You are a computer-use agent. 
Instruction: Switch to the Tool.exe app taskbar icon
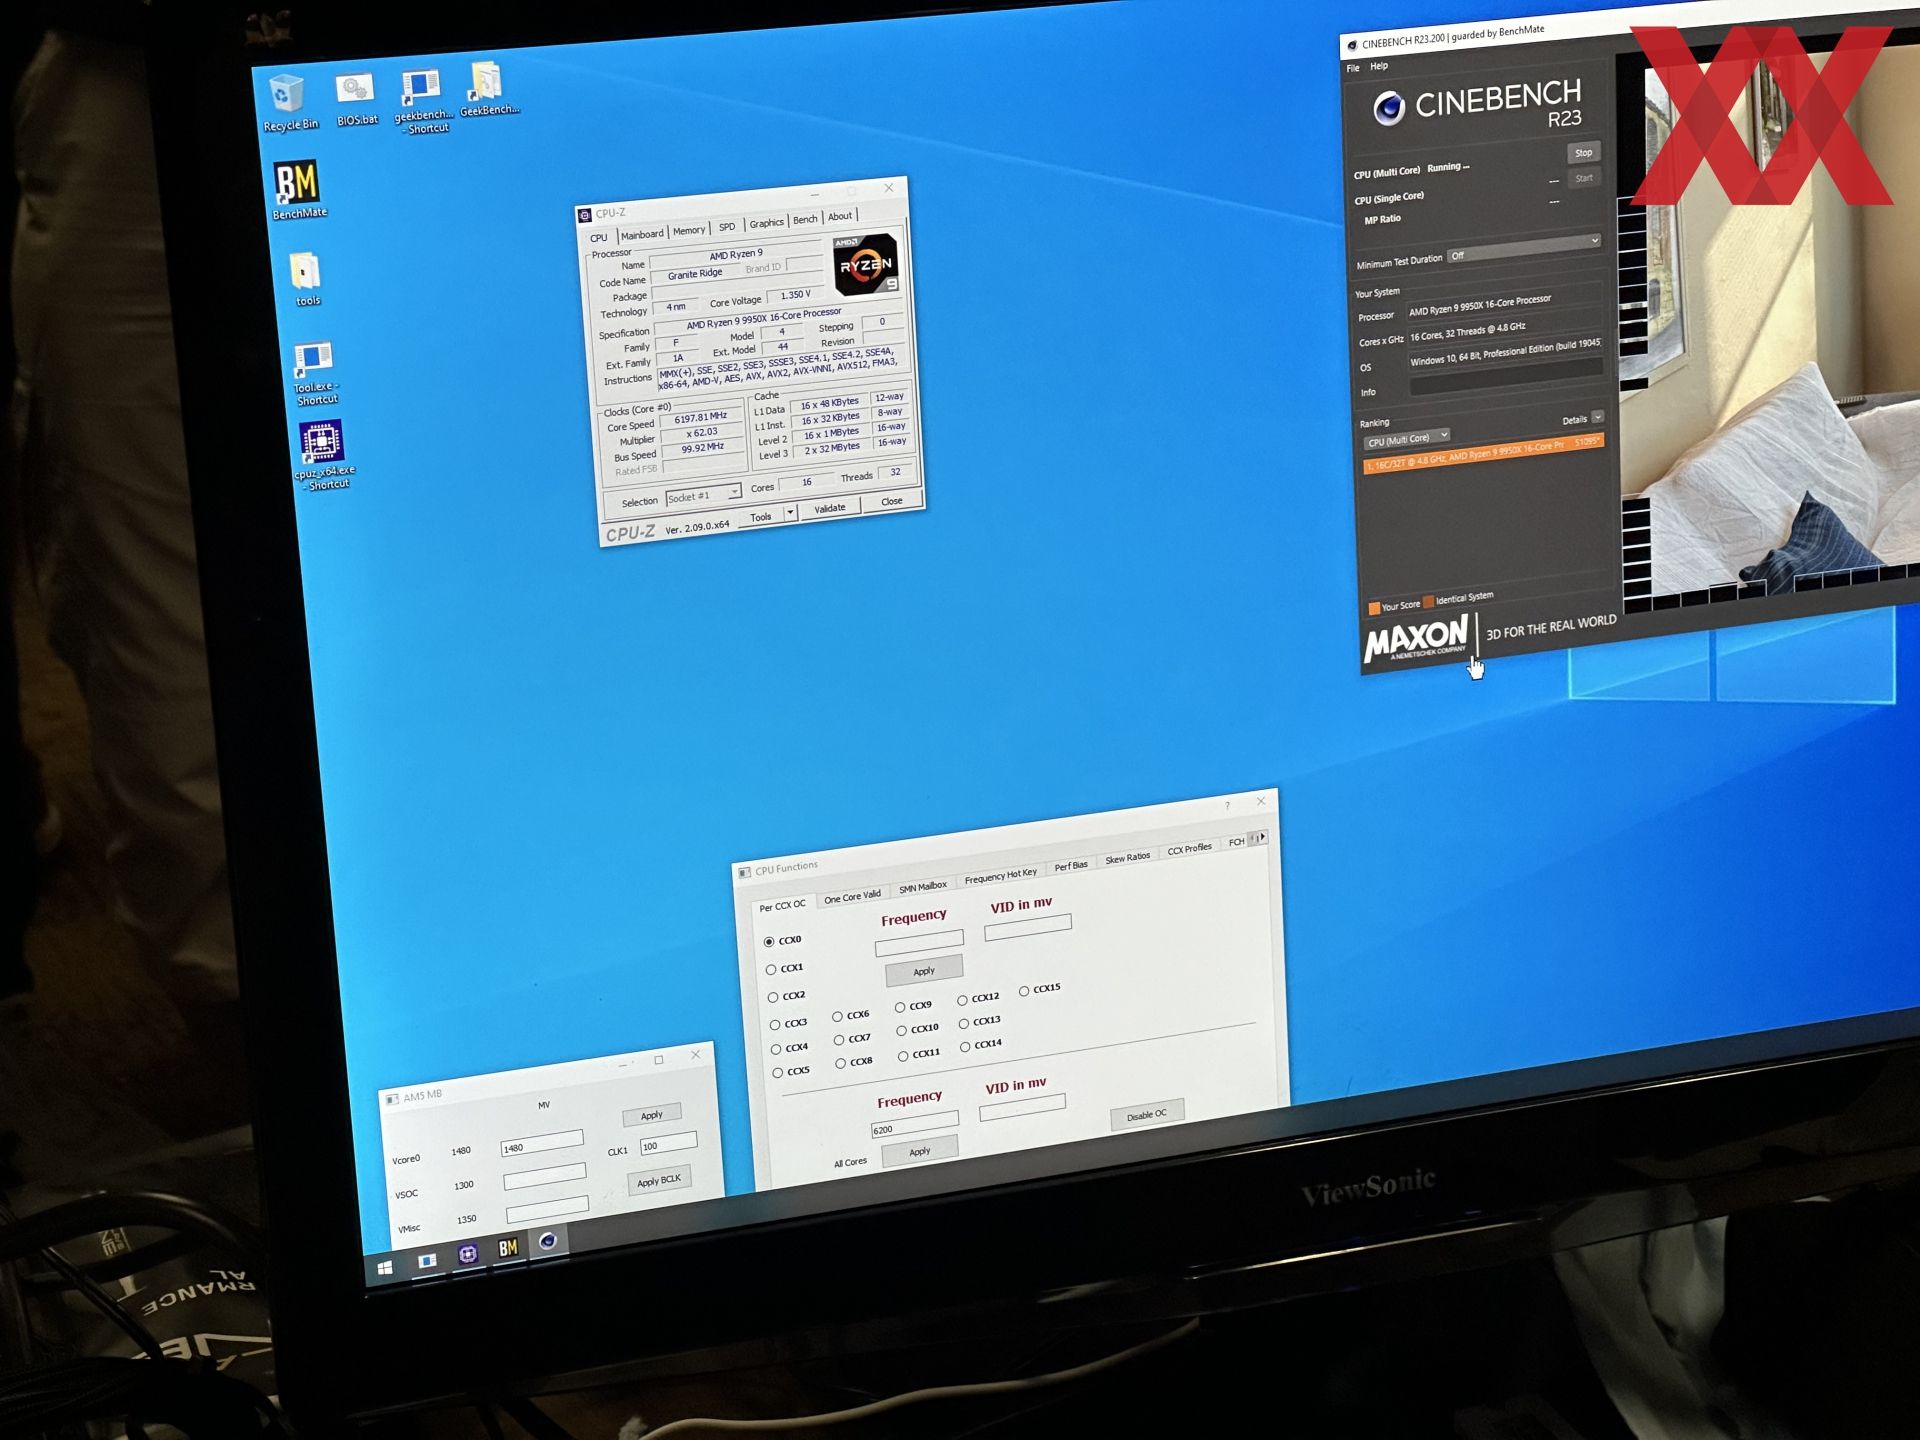(x=427, y=1261)
